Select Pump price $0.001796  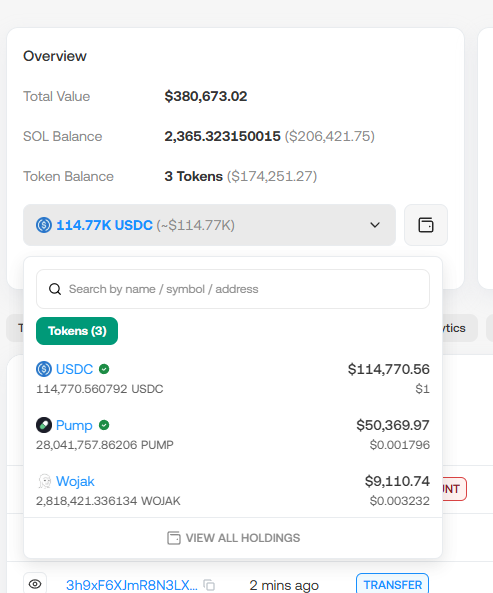point(400,445)
